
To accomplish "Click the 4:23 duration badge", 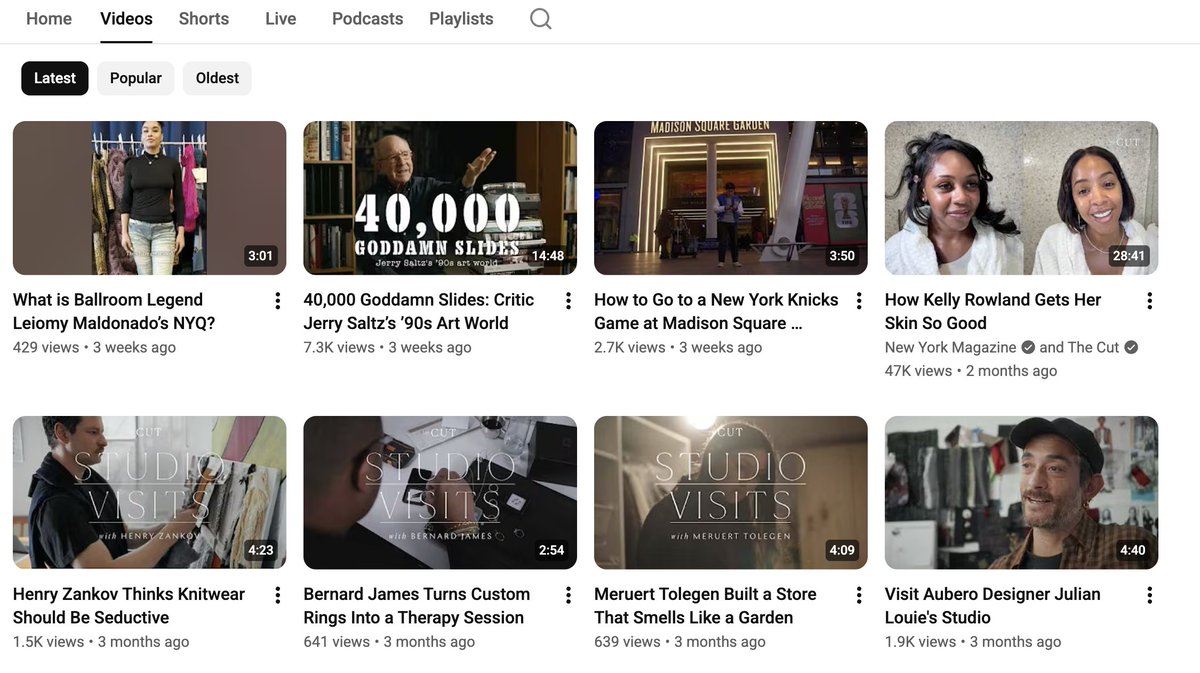I will pyautogui.click(x=261, y=550).
